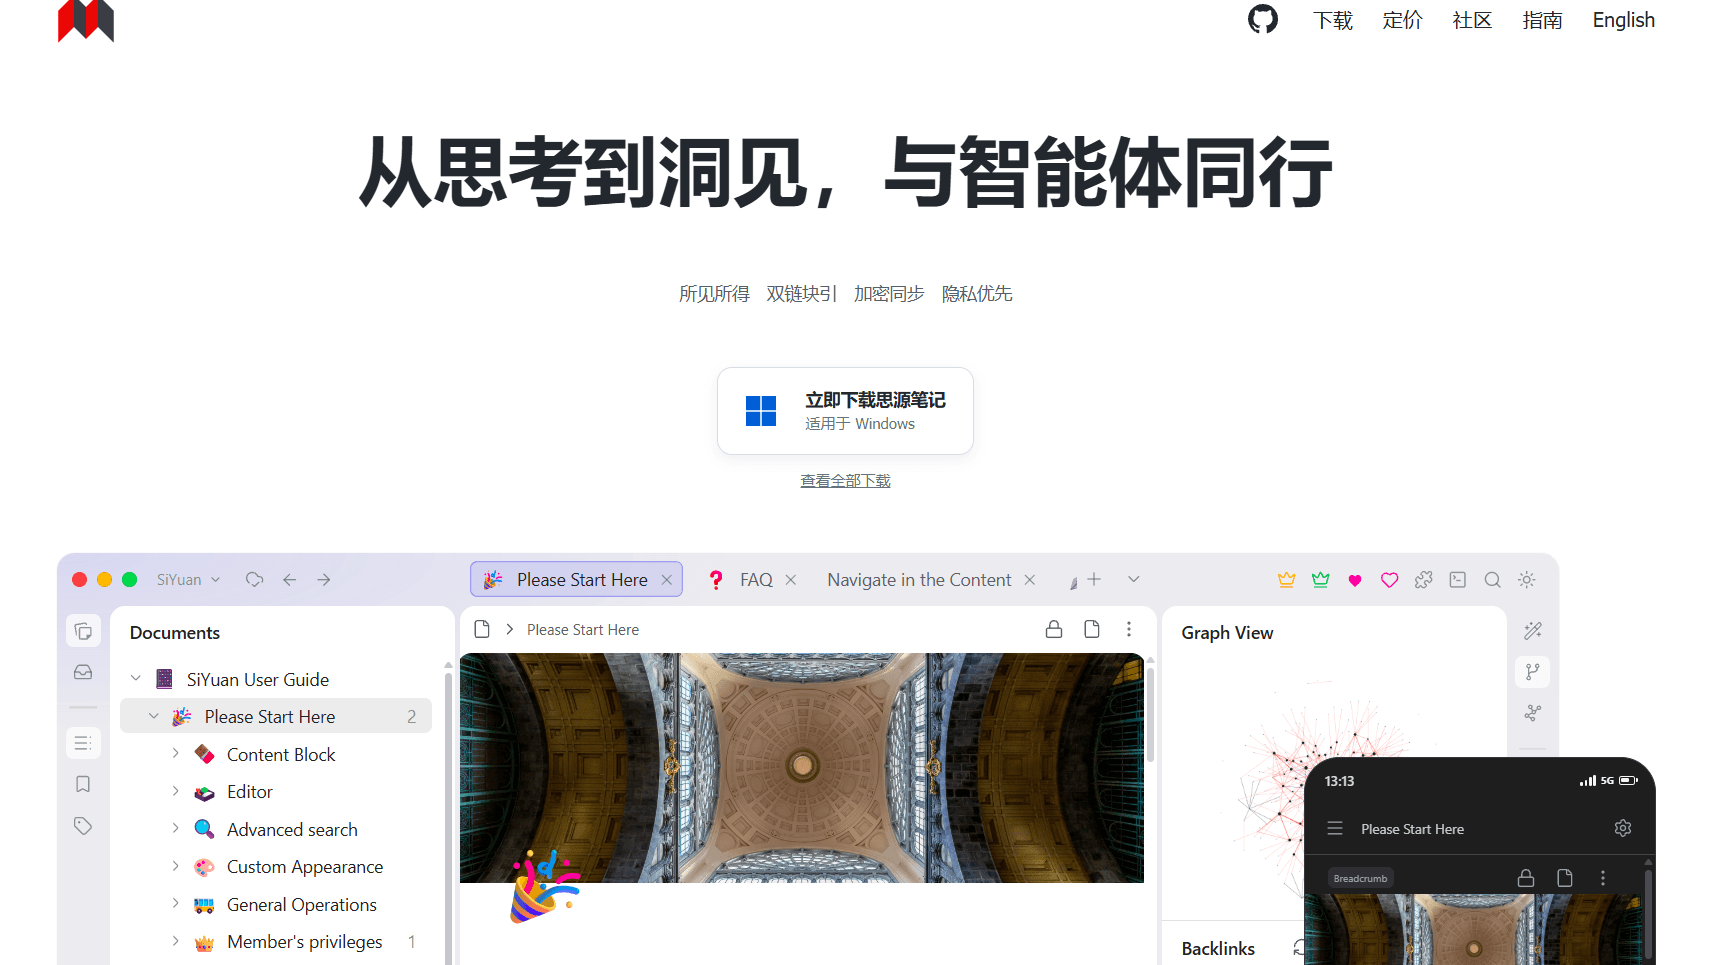
Task: Open the tab list chevron dropdown
Action: (x=1134, y=579)
